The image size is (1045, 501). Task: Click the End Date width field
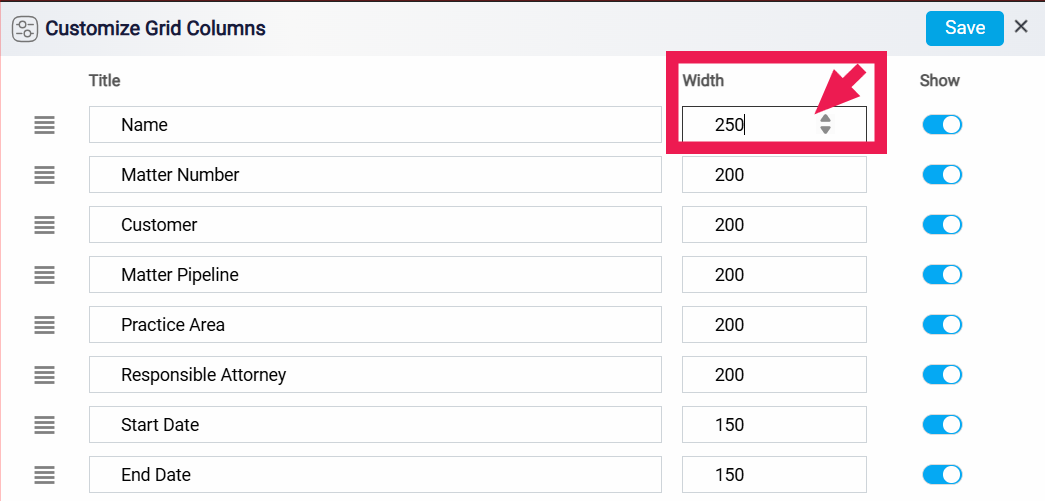pyautogui.click(x=774, y=474)
